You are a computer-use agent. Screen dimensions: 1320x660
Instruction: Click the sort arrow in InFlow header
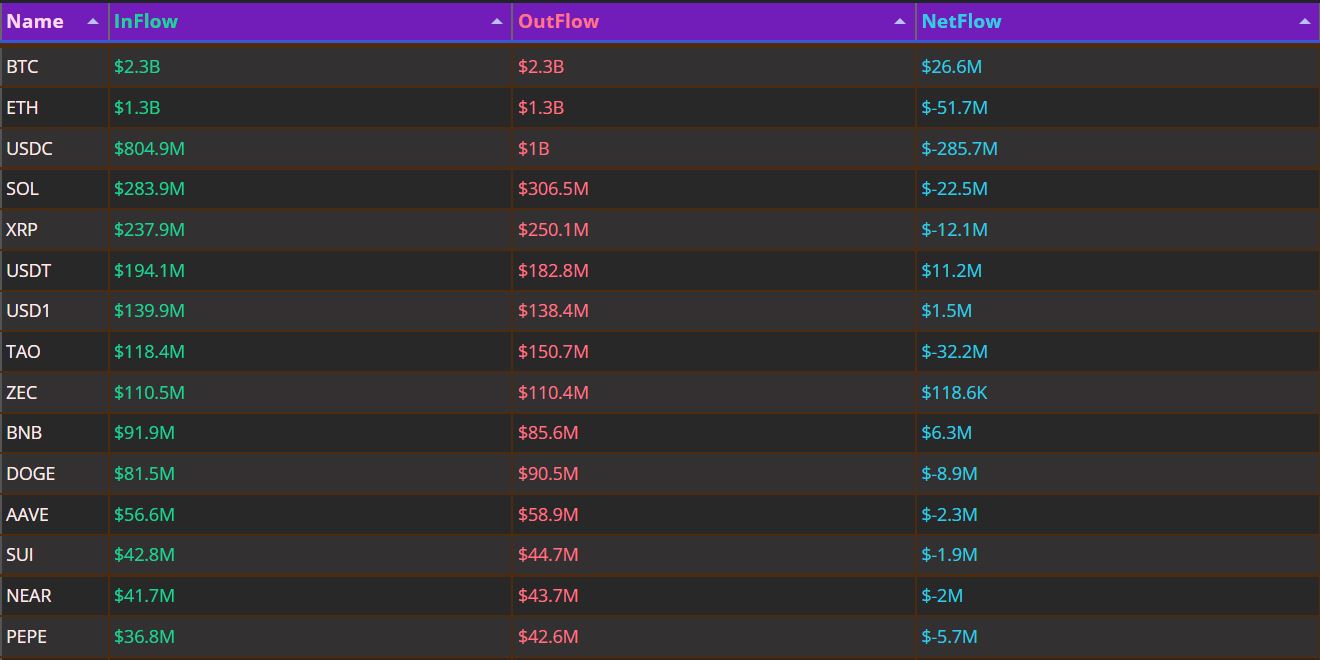[x=497, y=22]
